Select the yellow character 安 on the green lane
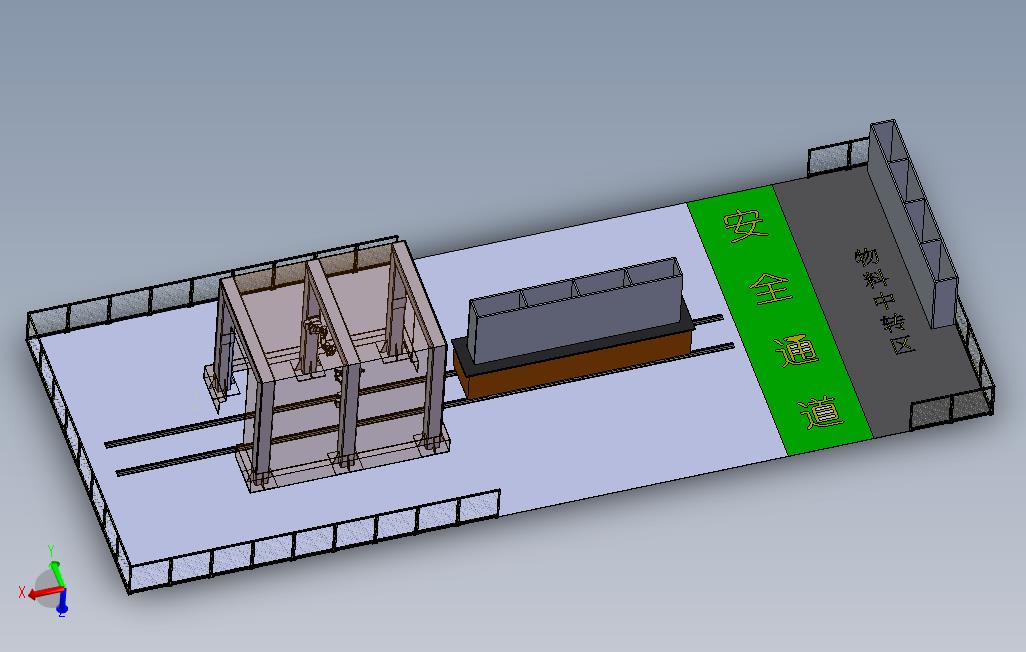 (745, 225)
